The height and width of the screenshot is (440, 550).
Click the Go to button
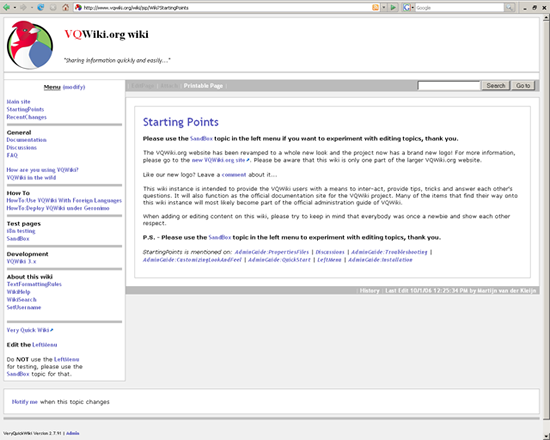pyautogui.click(x=523, y=86)
